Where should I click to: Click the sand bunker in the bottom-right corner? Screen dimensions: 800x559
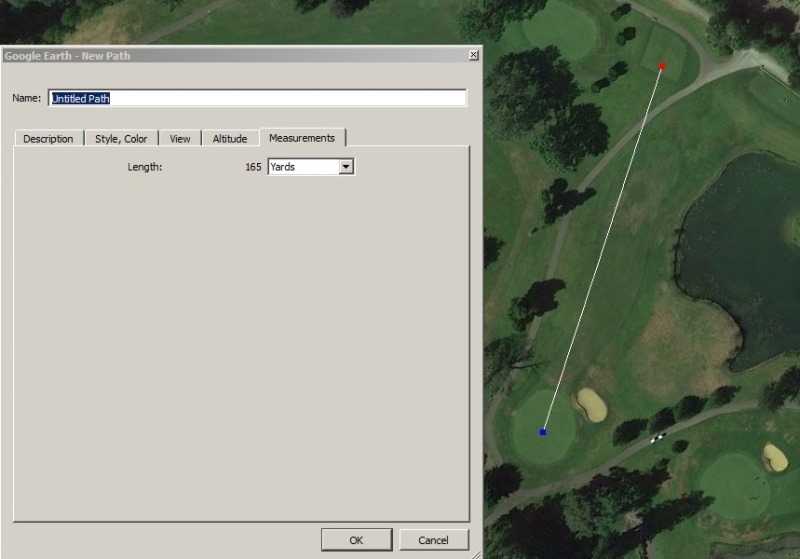click(775, 457)
